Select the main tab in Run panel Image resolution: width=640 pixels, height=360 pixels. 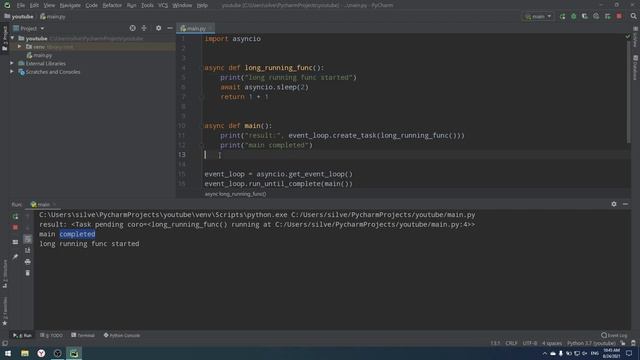coord(43,204)
